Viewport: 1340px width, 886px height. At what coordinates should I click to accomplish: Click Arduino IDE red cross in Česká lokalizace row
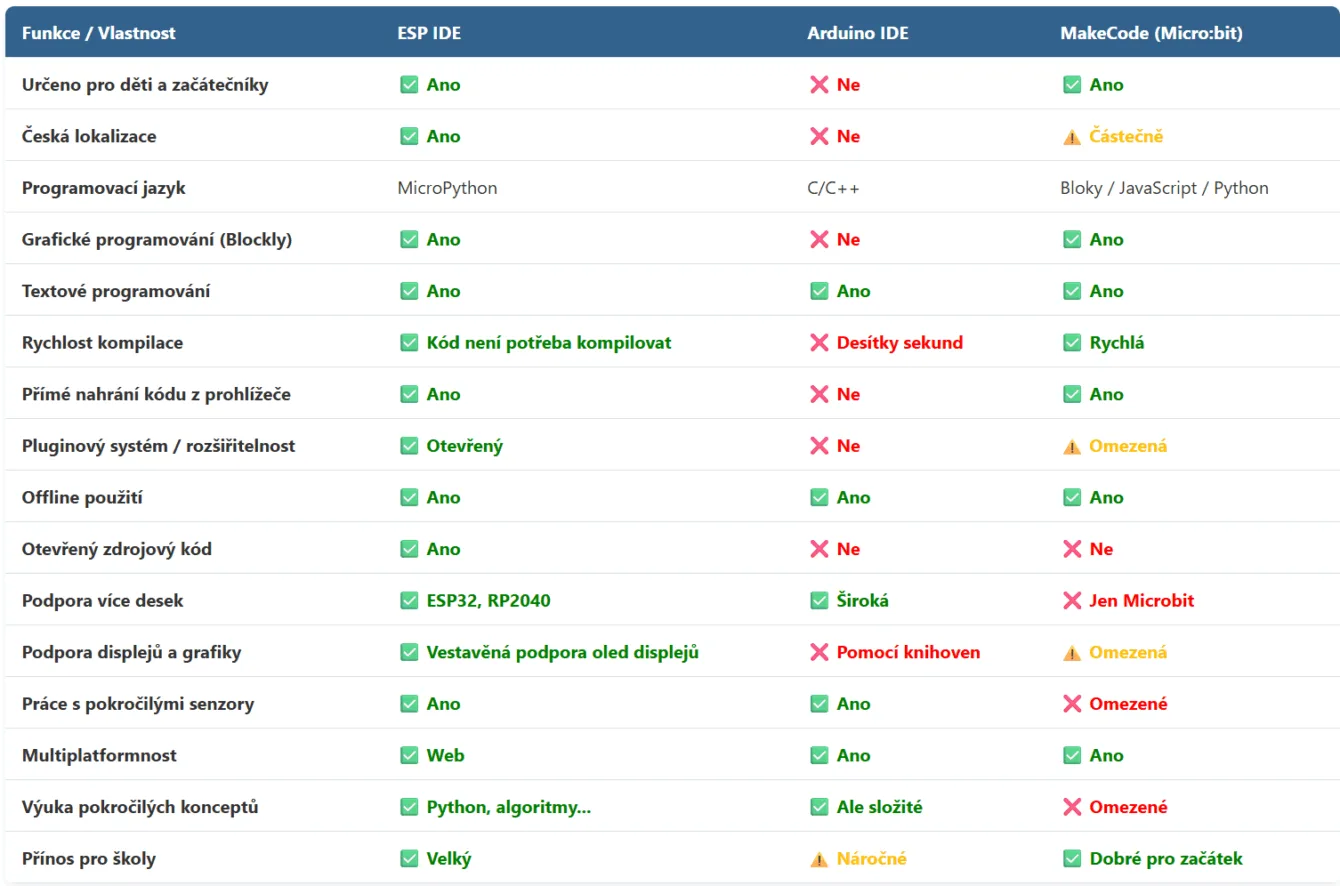(819, 137)
